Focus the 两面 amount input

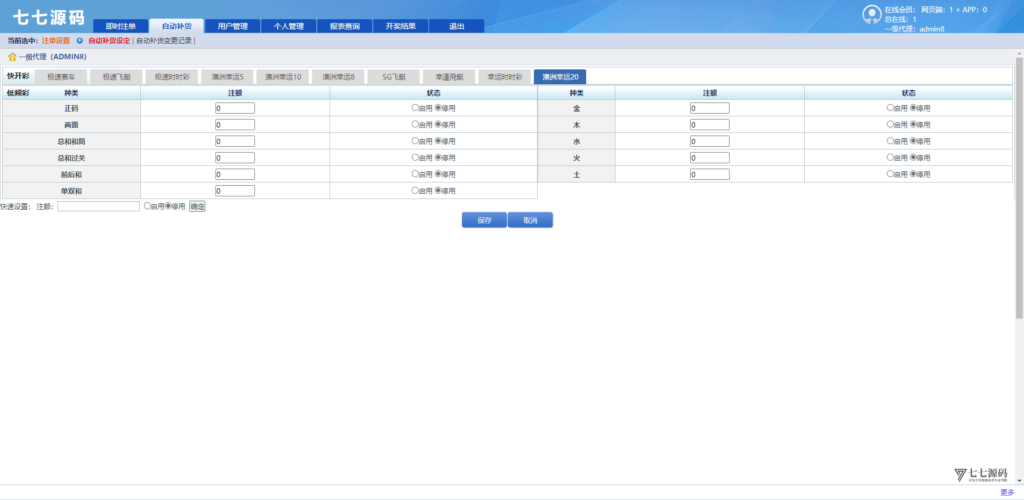(x=235, y=125)
